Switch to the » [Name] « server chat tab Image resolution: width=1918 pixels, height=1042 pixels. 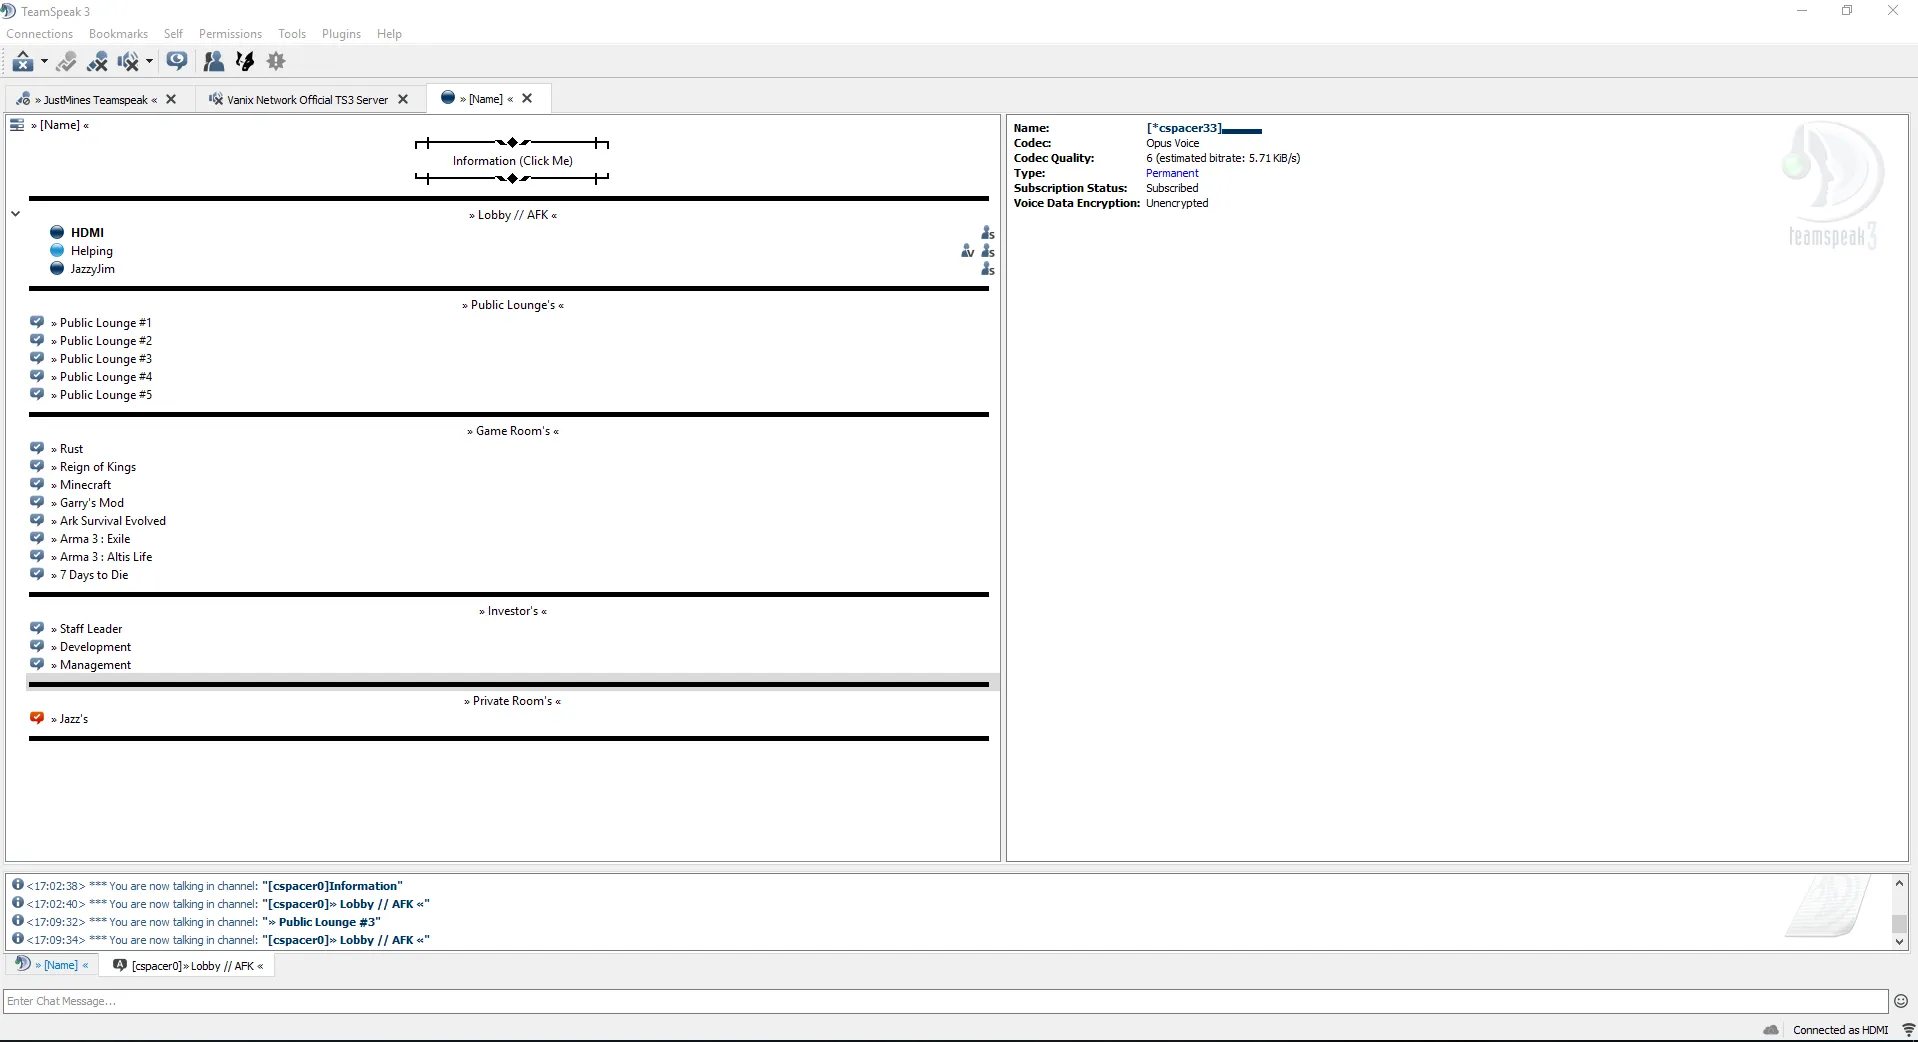pyautogui.click(x=52, y=965)
